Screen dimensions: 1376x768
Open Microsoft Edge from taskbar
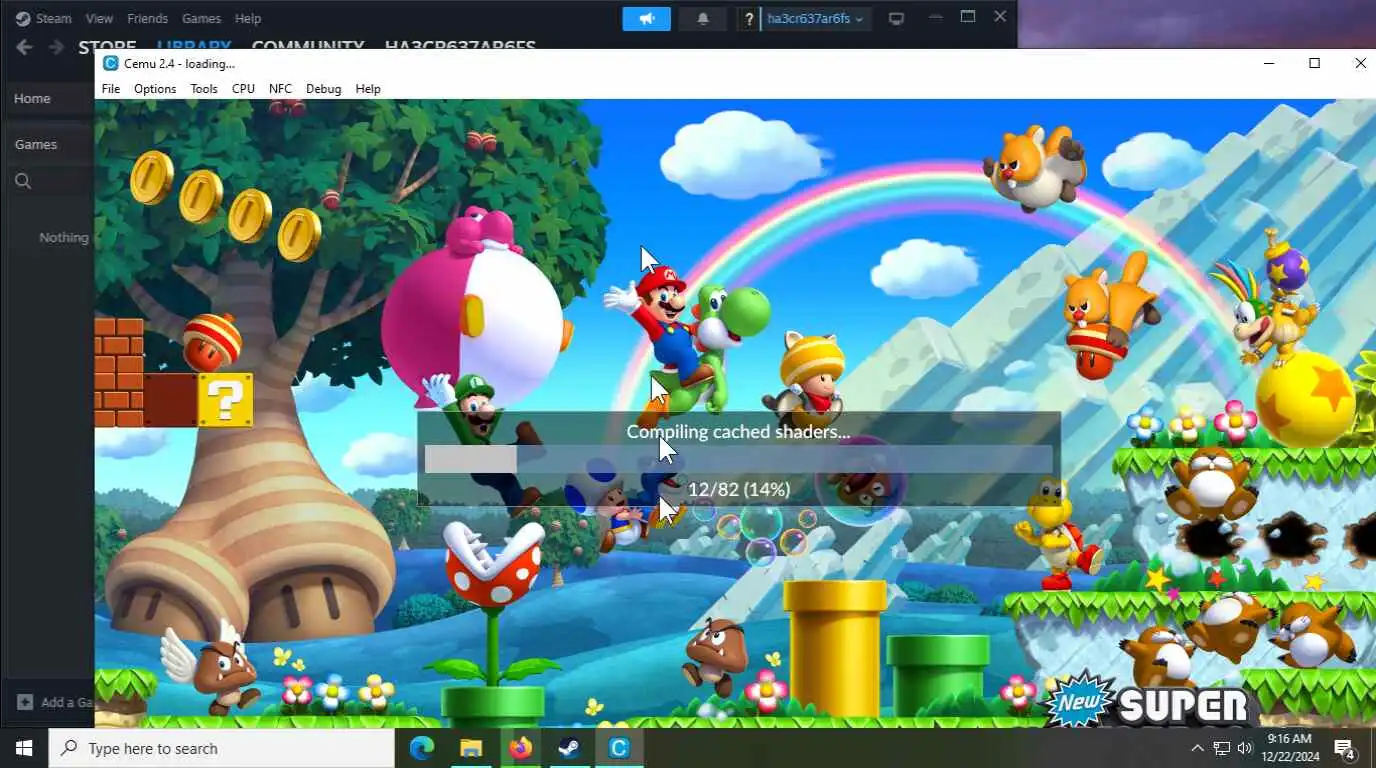(x=422, y=748)
